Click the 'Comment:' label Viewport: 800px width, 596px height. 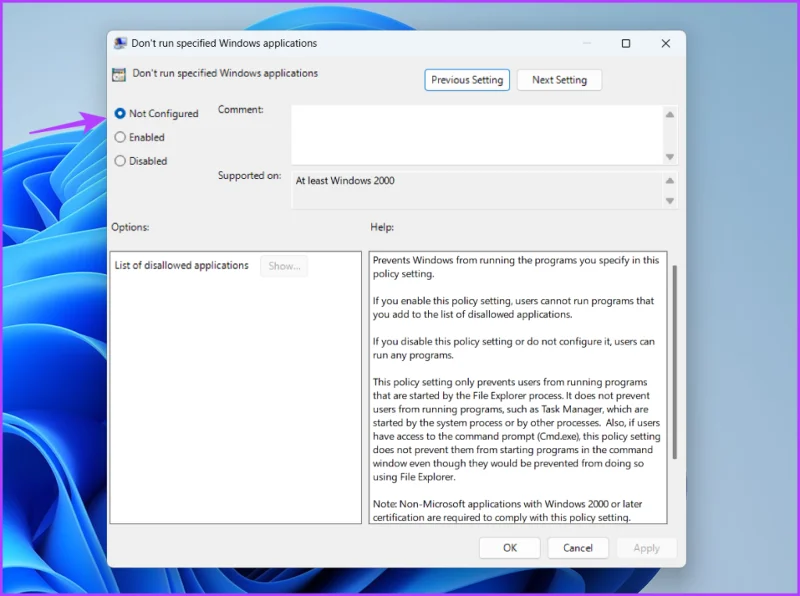pos(241,109)
